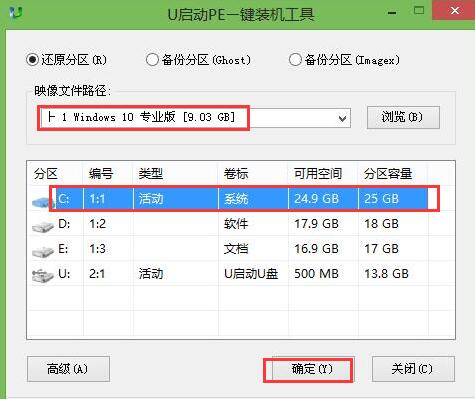Click the D: drive icon
Viewport: 475px width, 399px height.
(x=42, y=227)
